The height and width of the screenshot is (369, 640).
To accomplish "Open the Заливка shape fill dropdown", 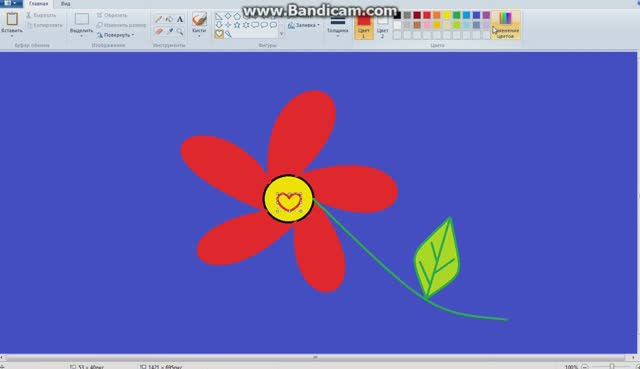I will [x=304, y=25].
